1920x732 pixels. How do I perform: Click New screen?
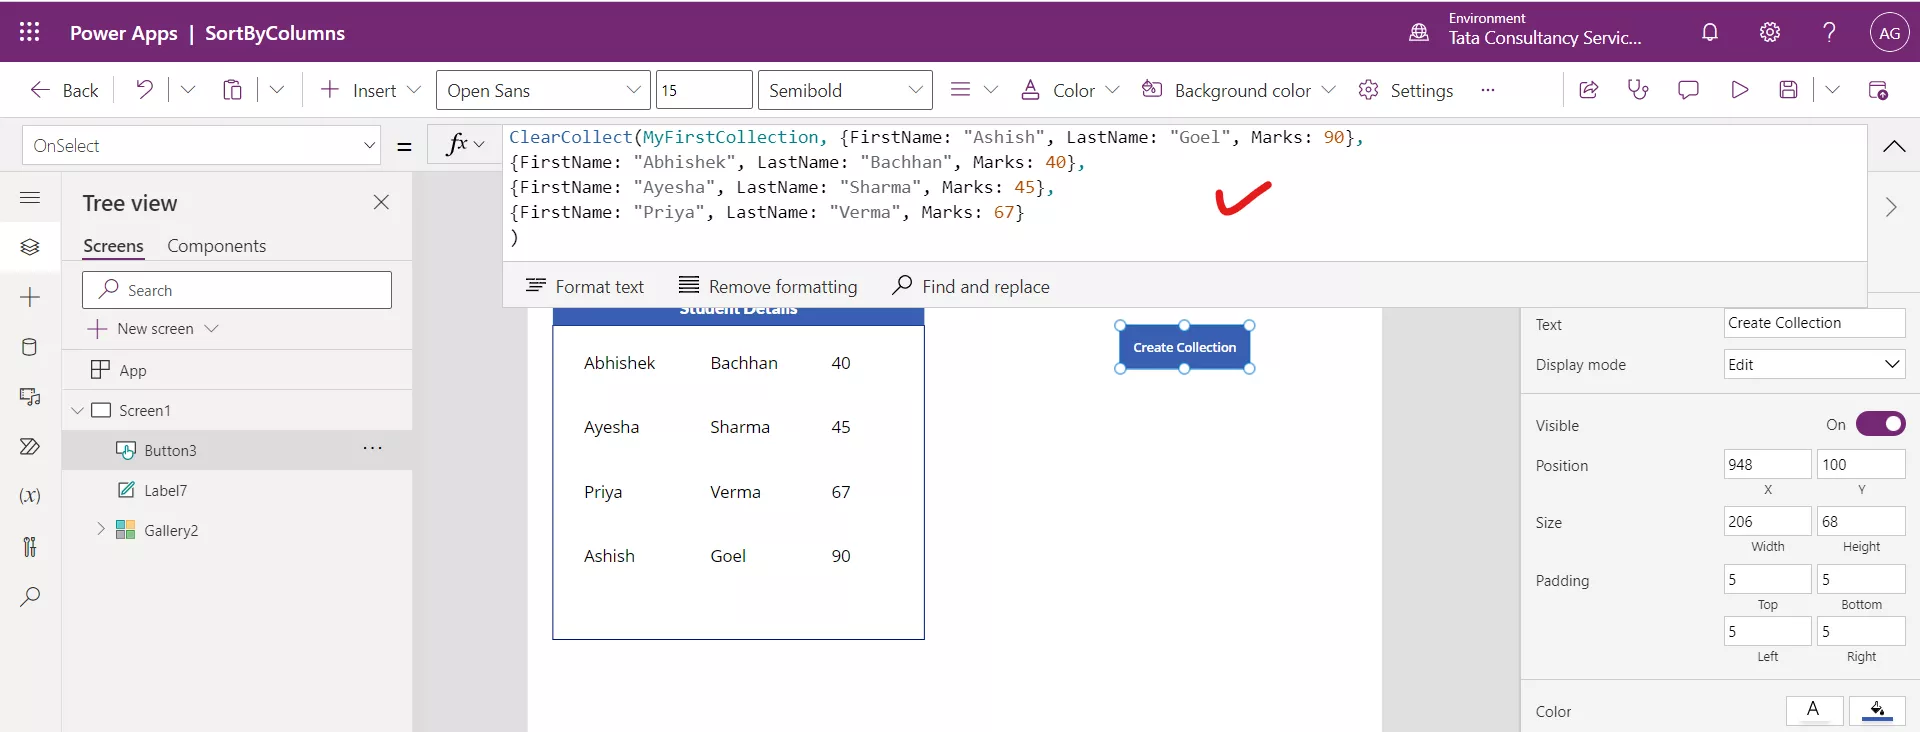tap(152, 329)
